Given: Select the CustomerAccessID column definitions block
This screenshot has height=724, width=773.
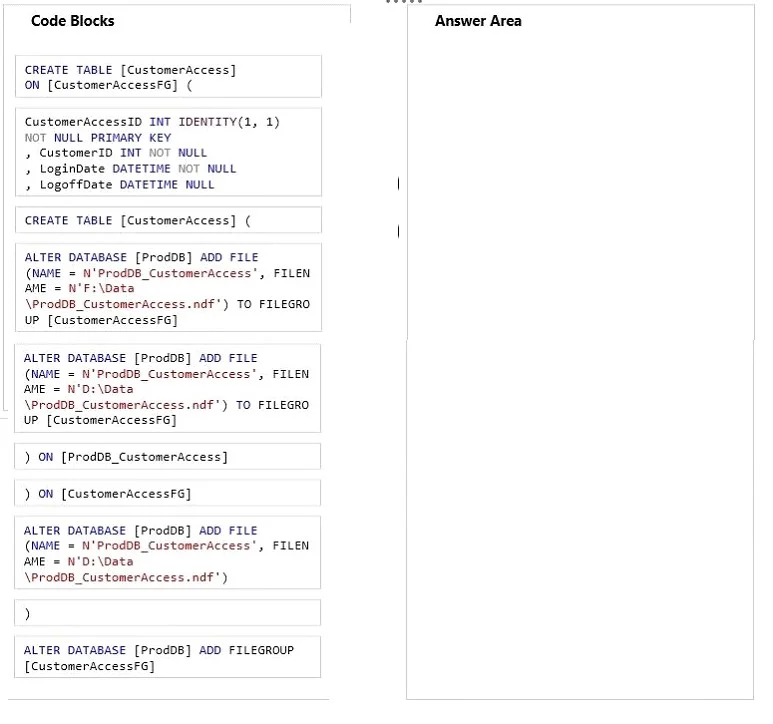Looking at the screenshot, I should tap(168, 152).
